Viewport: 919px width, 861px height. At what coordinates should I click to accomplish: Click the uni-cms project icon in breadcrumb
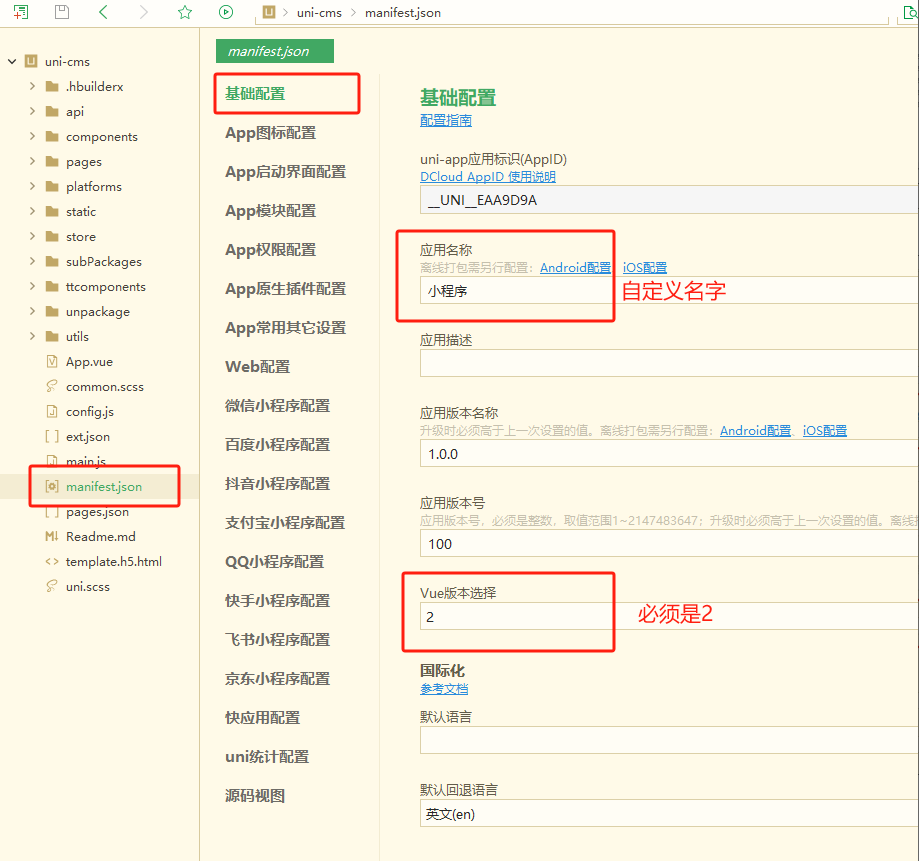click(x=268, y=12)
